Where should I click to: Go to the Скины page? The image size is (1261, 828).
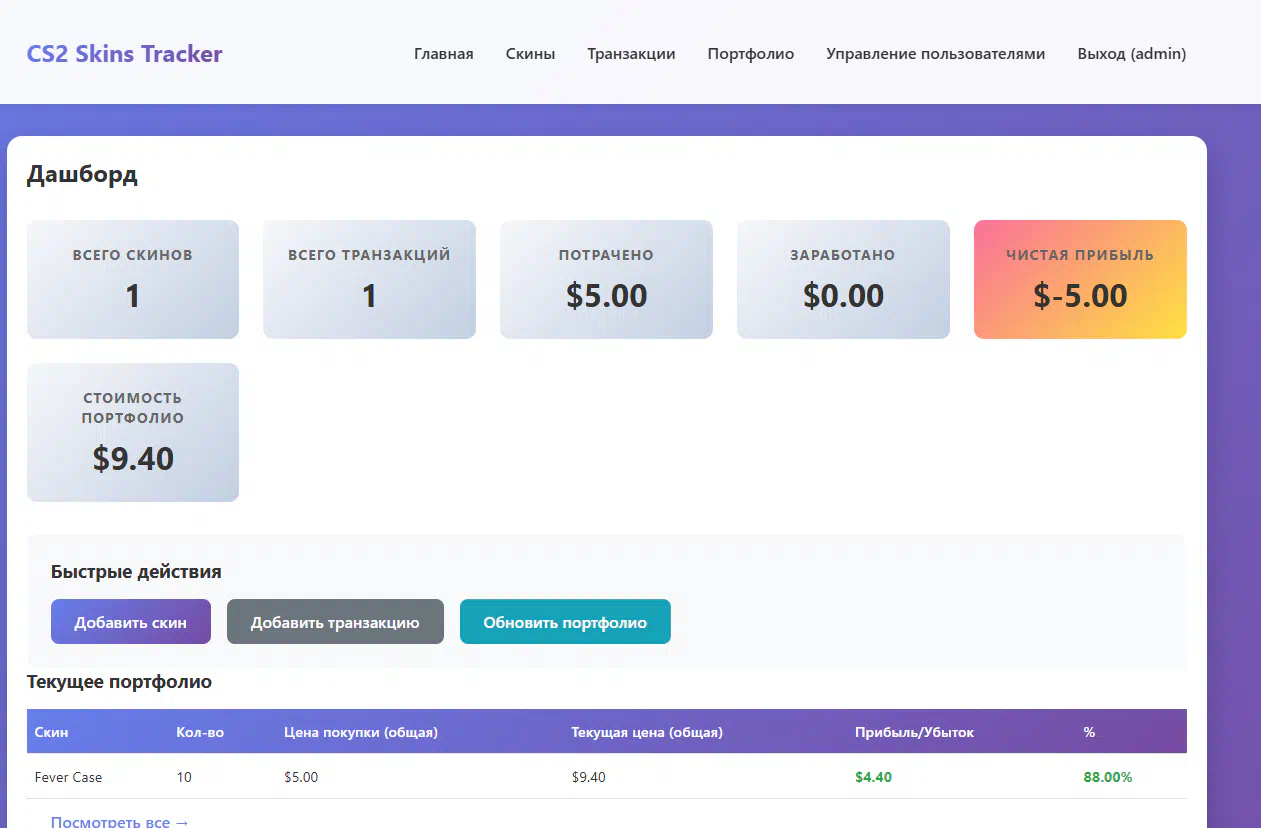point(530,54)
